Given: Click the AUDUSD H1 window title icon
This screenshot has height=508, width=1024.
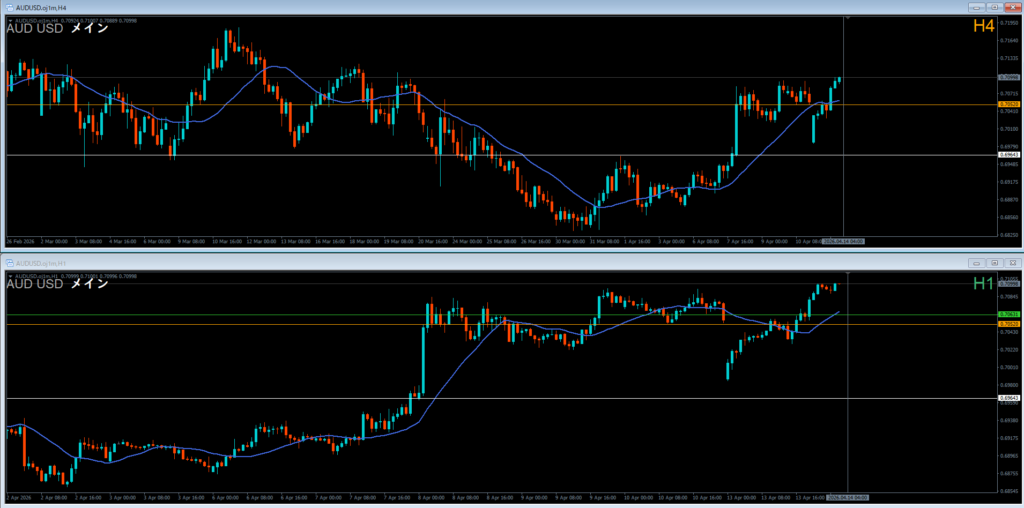Looking at the screenshot, I should coord(8,262).
